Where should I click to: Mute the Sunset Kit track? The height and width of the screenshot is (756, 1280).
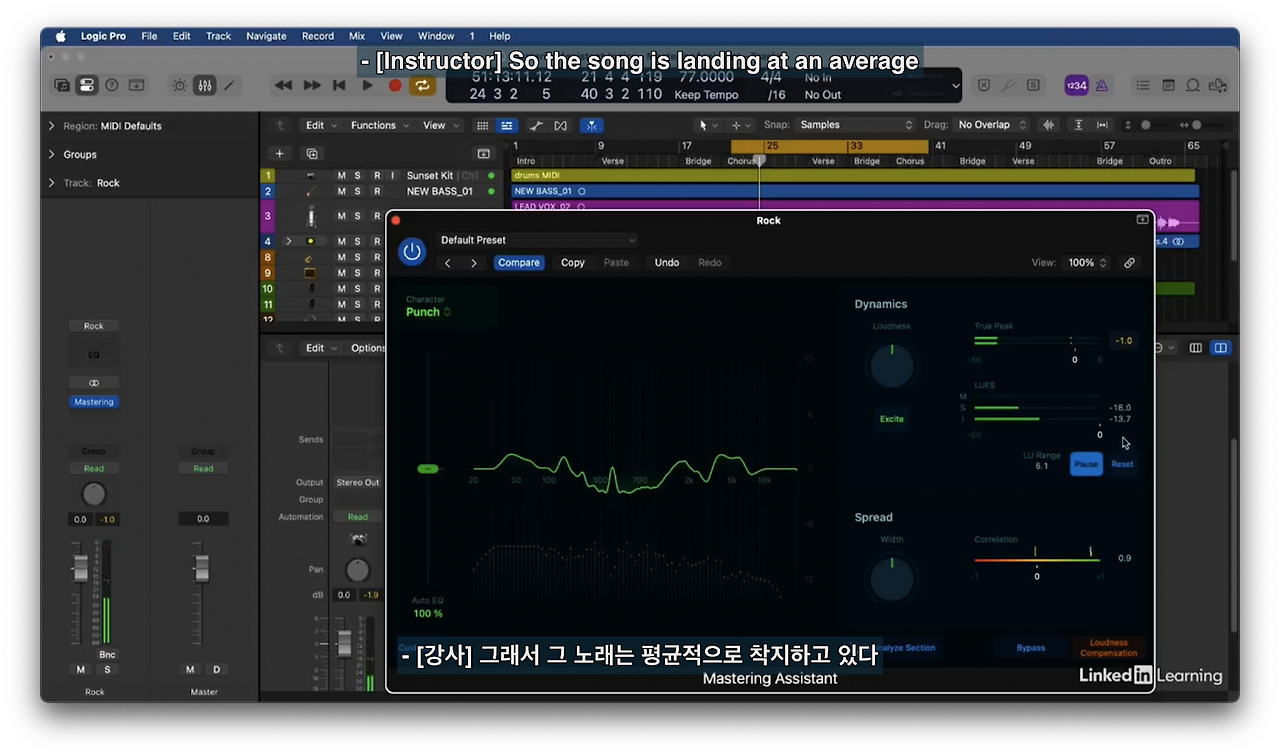[x=341, y=176]
